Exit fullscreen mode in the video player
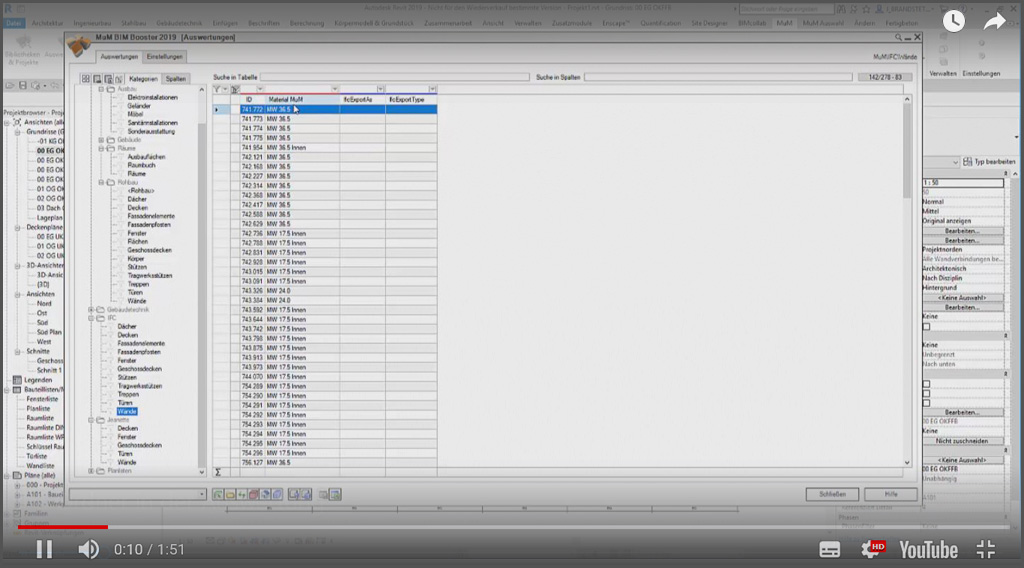This screenshot has width=1024, height=568. click(985, 549)
